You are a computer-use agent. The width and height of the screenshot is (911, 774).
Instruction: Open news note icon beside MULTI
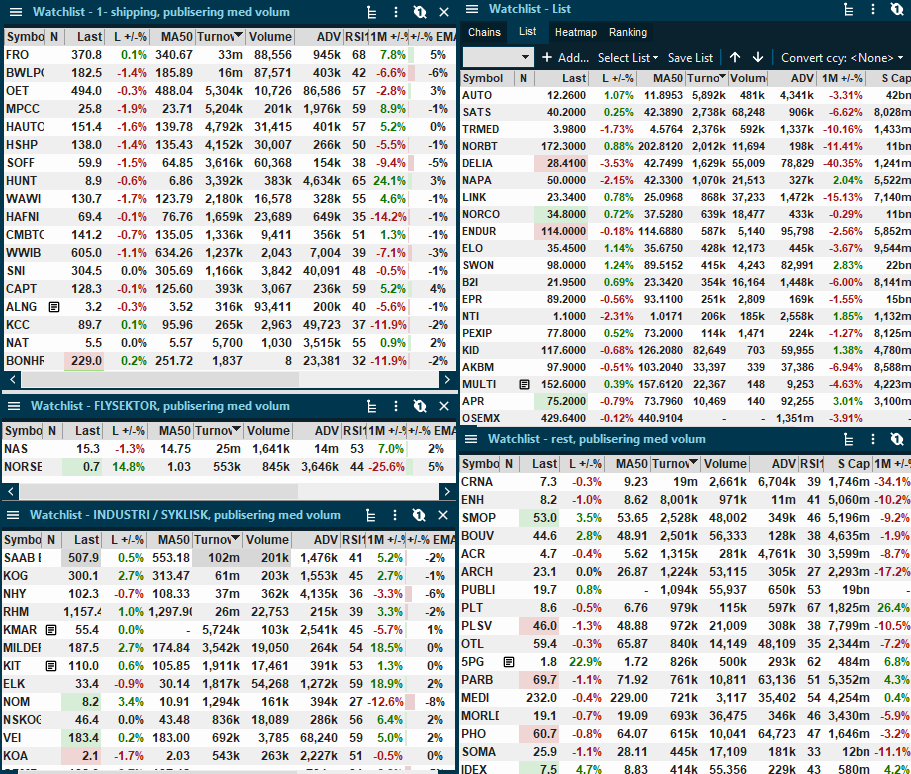coord(525,384)
